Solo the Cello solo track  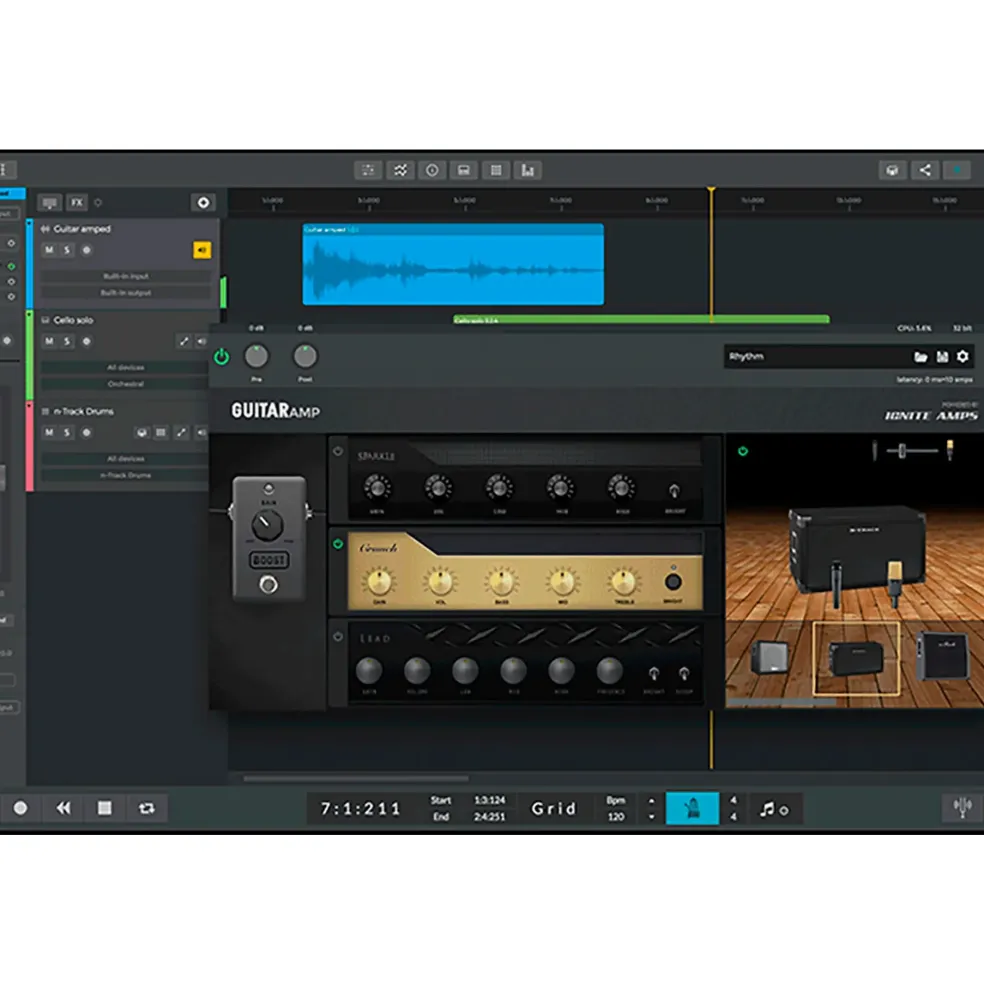67,341
